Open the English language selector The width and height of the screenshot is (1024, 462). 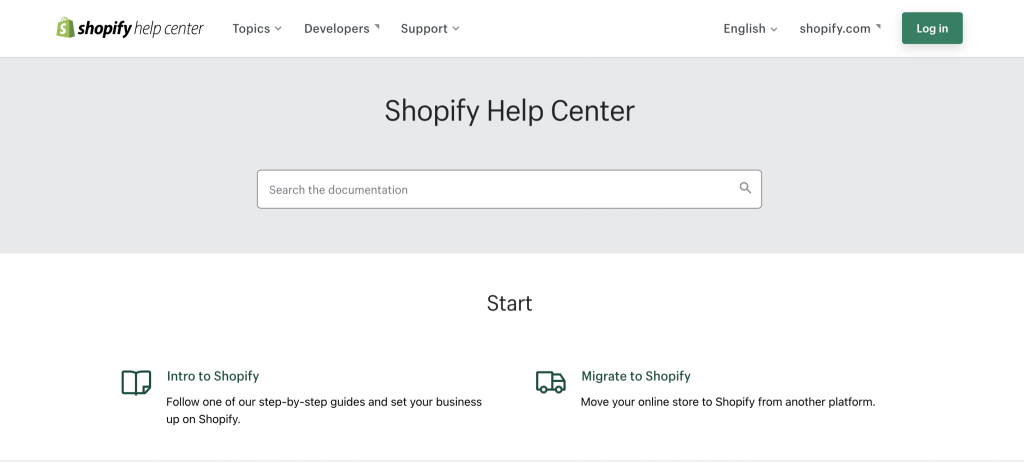[750, 29]
